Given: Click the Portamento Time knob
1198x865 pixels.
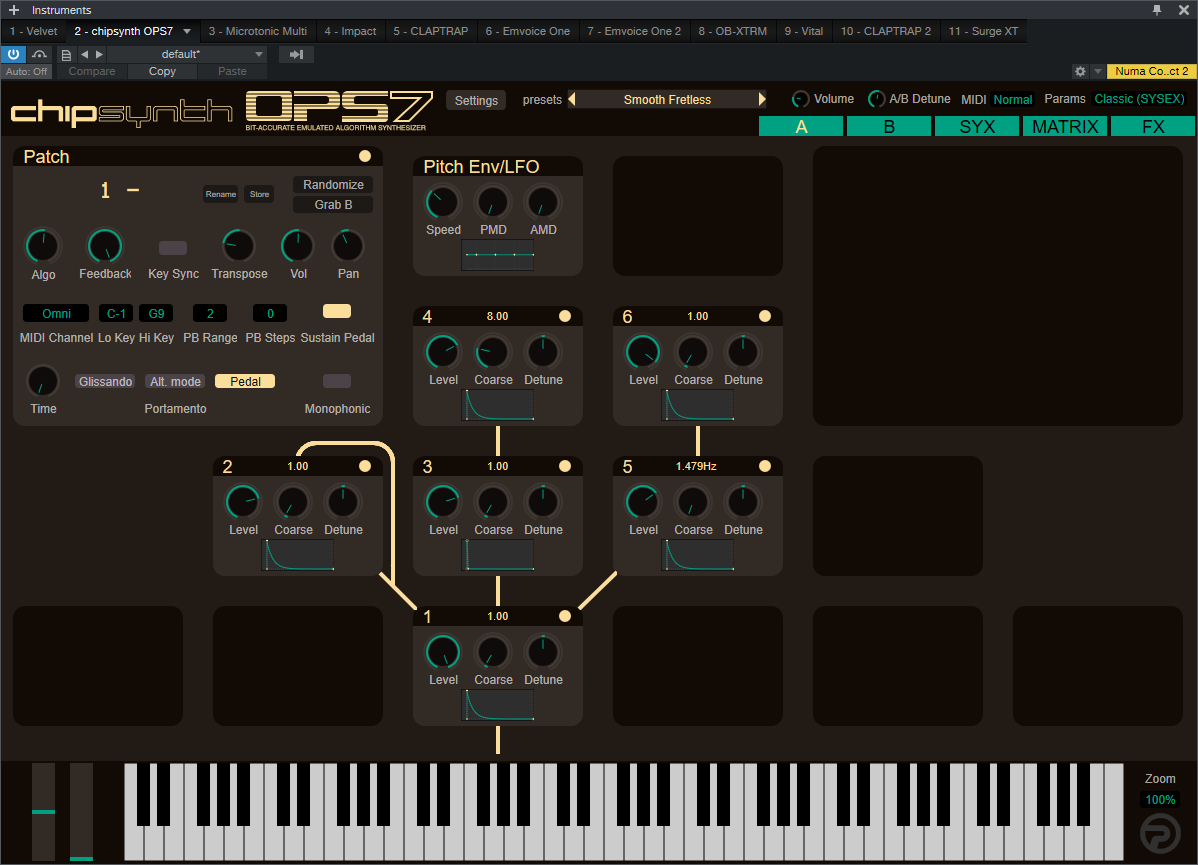Looking at the screenshot, I should tap(43, 381).
